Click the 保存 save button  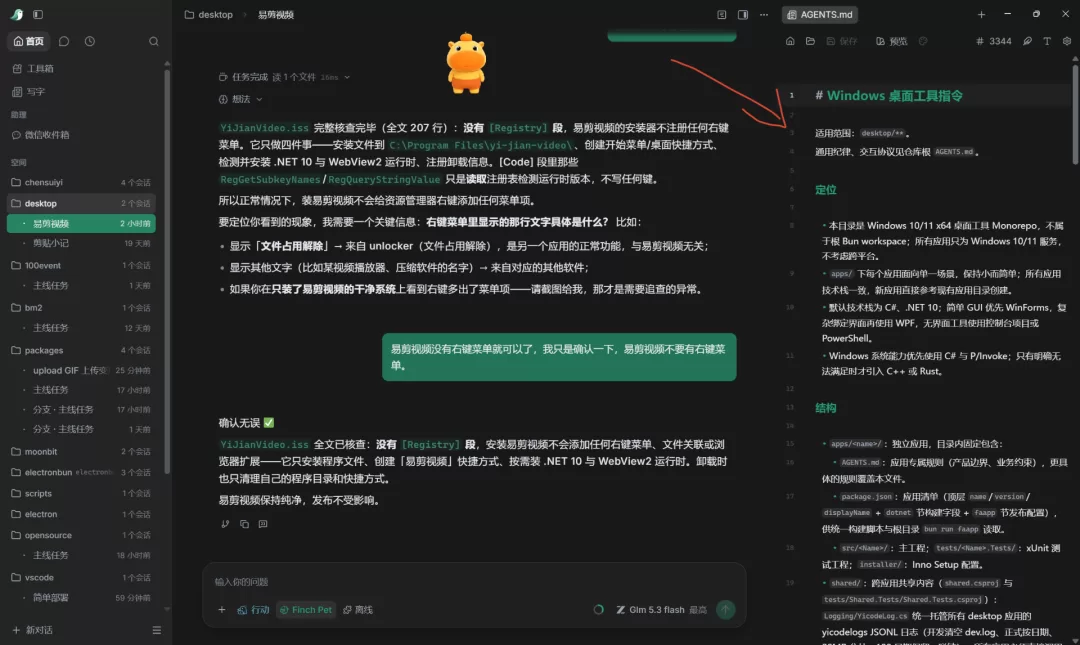[x=842, y=41]
